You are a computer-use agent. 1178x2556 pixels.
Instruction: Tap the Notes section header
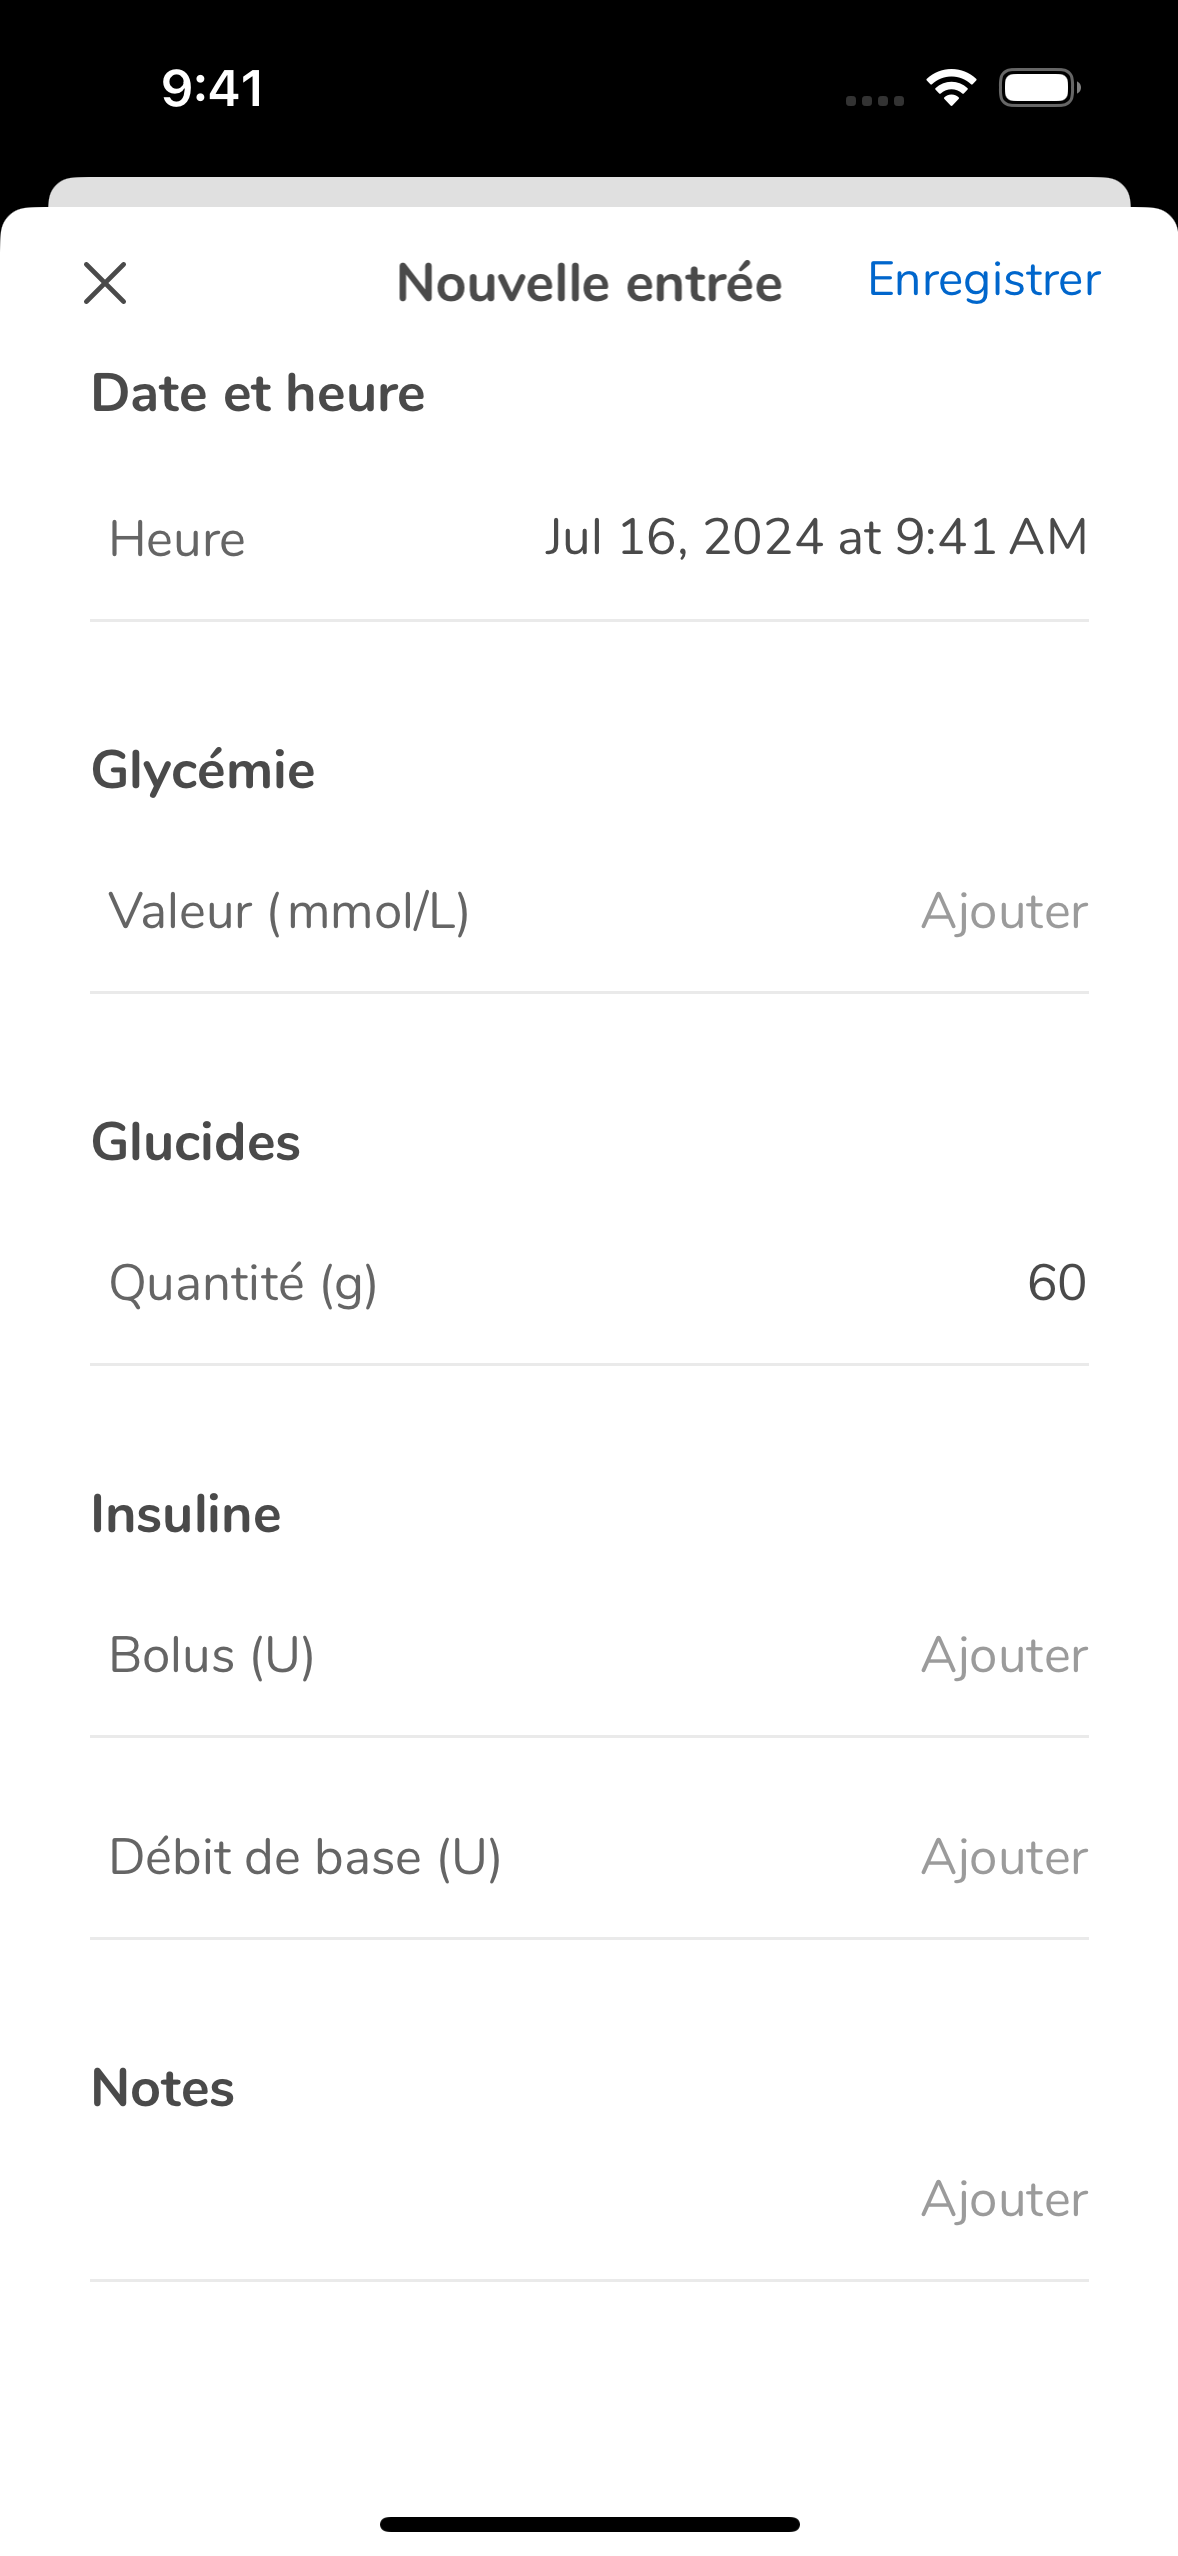pyautogui.click(x=163, y=2088)
